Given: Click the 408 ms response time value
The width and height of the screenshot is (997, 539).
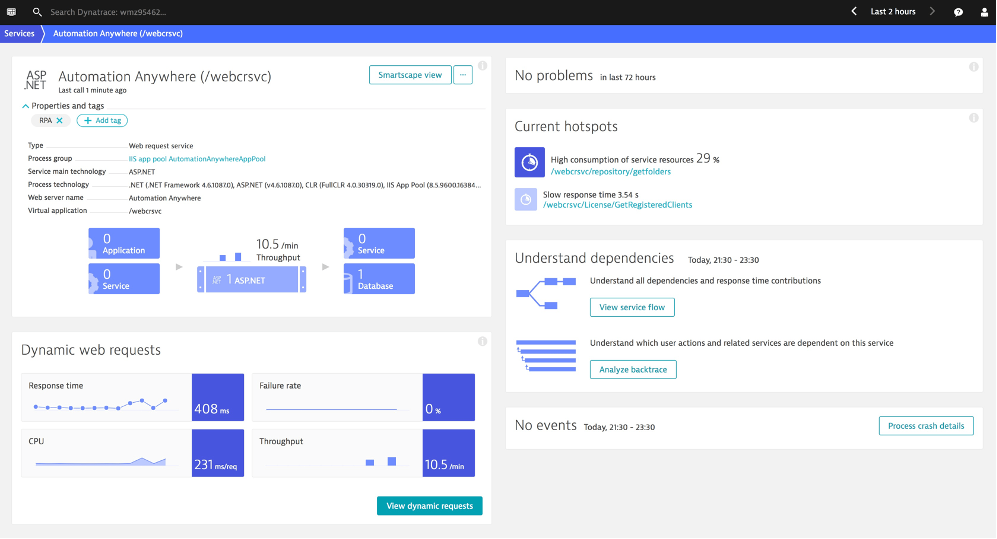Looking at the screenshot, I should point(218,398).
